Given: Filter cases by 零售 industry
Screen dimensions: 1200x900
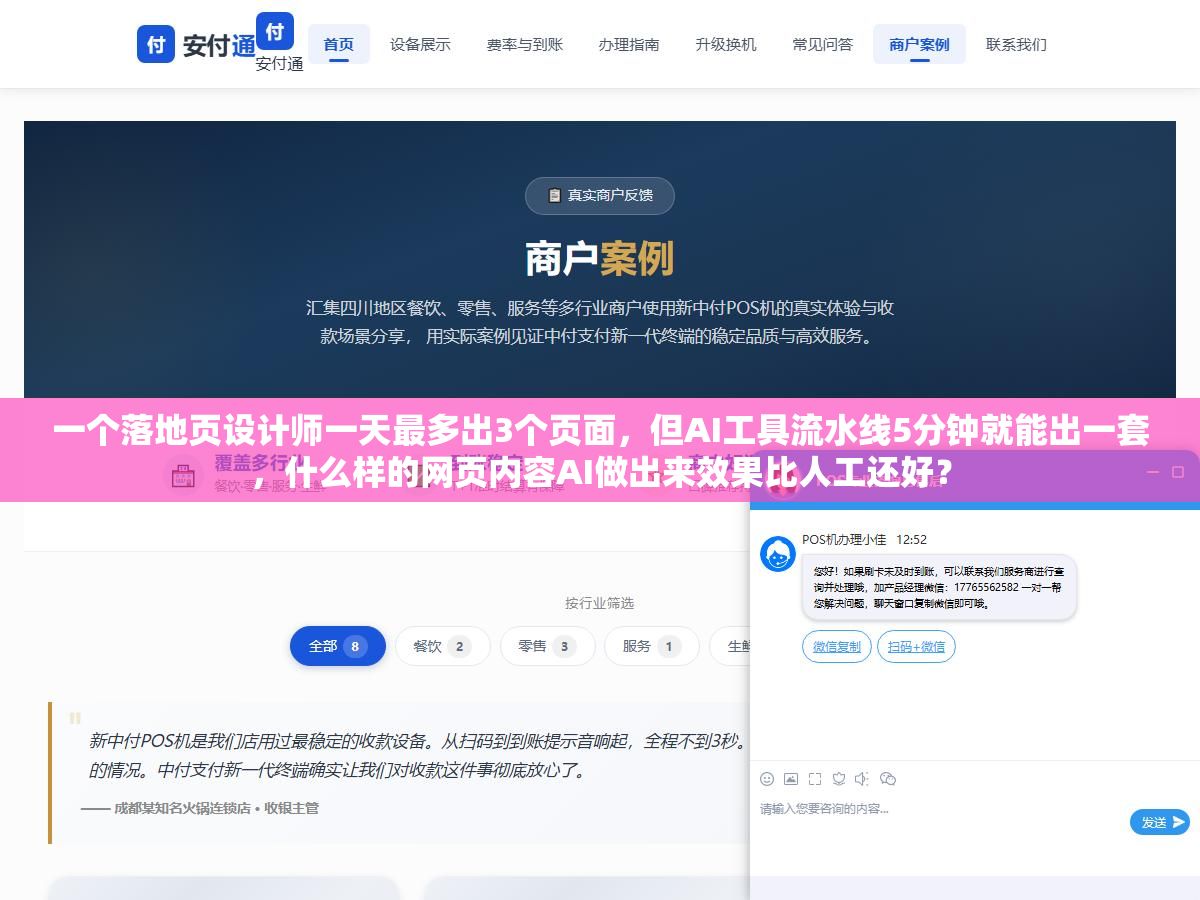Looking at the screenshot, I should 547,646.
